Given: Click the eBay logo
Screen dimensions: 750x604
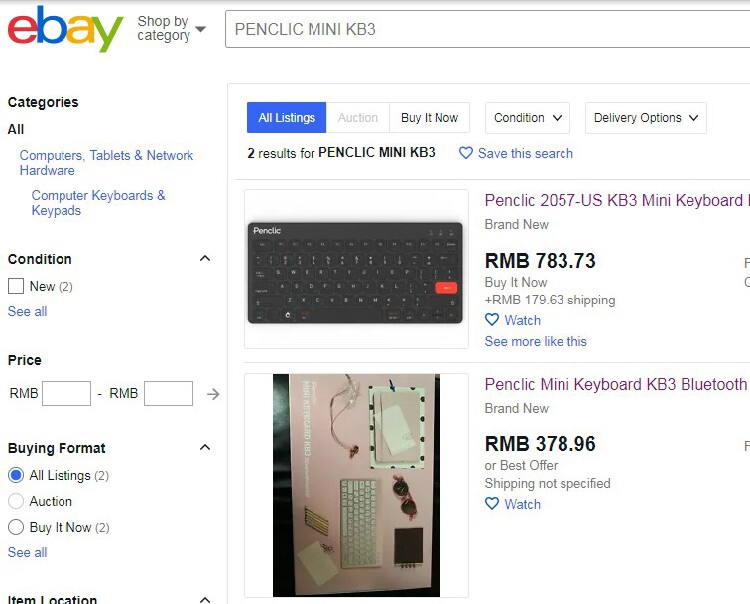Looking at the screenshot, I should 65,29.
